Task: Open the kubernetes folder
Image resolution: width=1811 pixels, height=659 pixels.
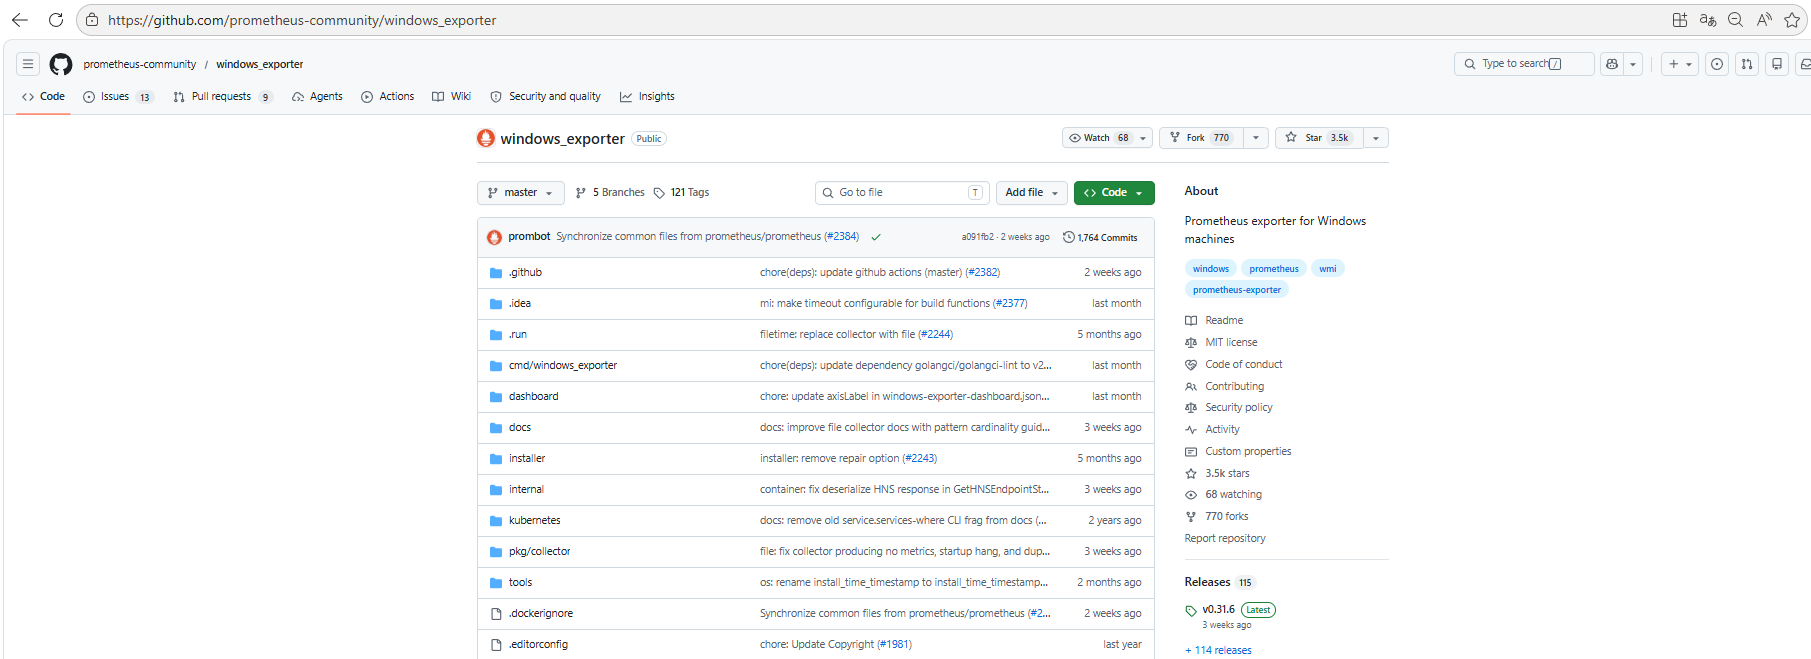Action: (534, 521)
